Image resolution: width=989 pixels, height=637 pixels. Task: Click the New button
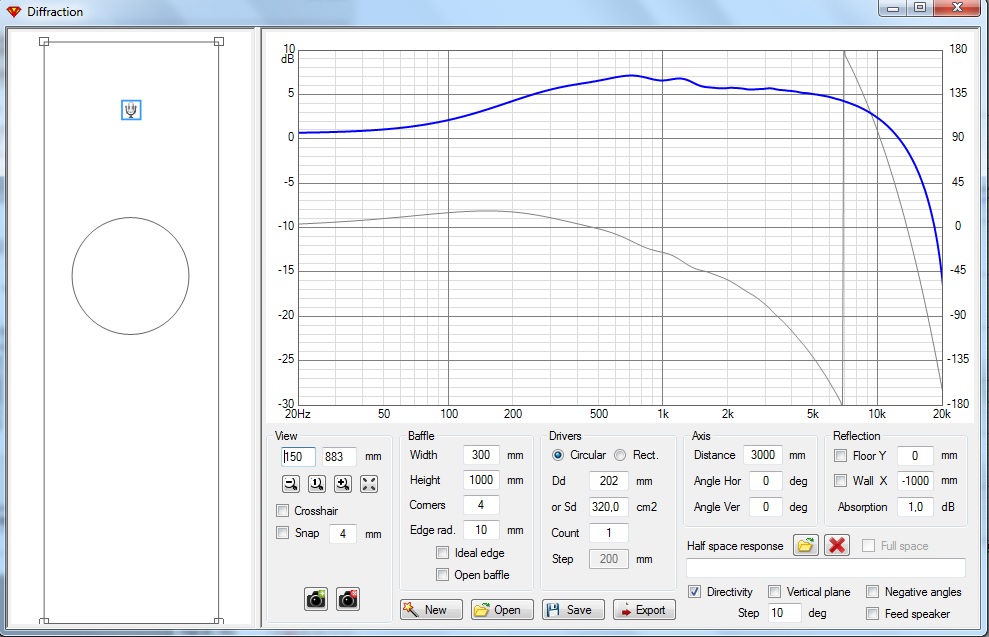coord(431,610)
